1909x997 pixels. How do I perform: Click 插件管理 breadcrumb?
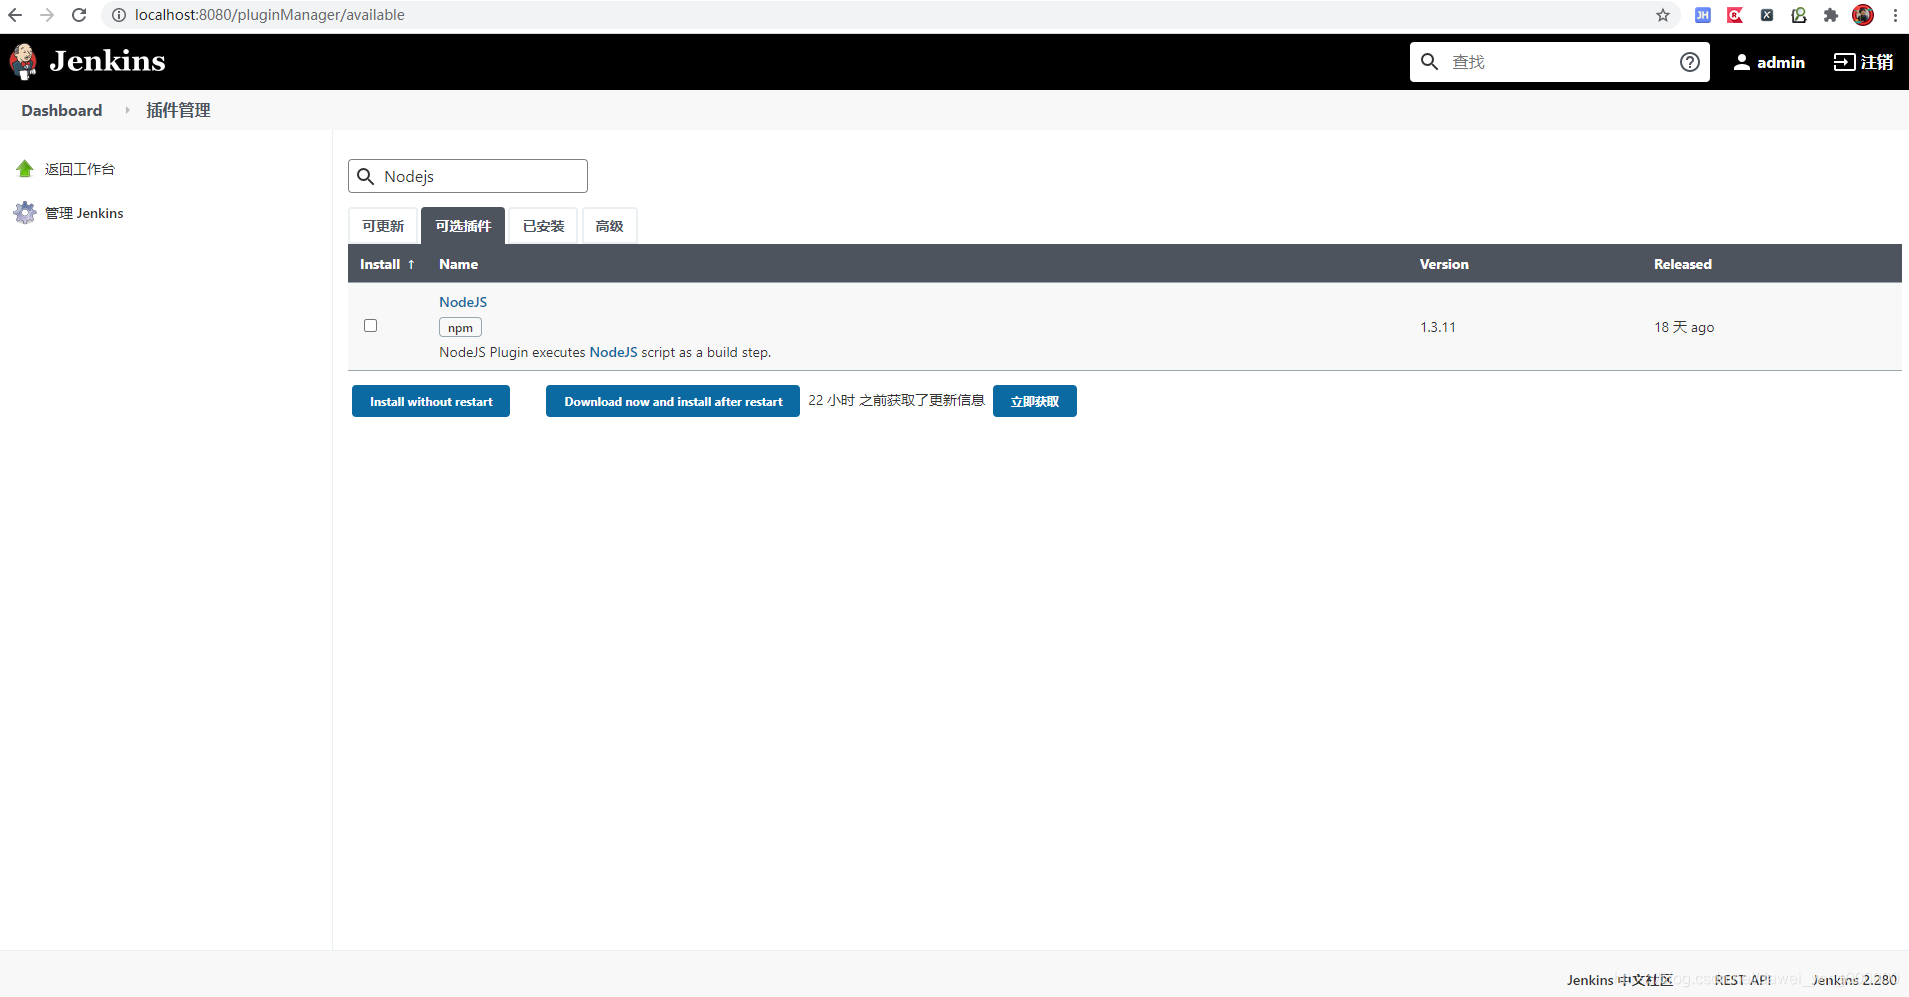[178, 110]
